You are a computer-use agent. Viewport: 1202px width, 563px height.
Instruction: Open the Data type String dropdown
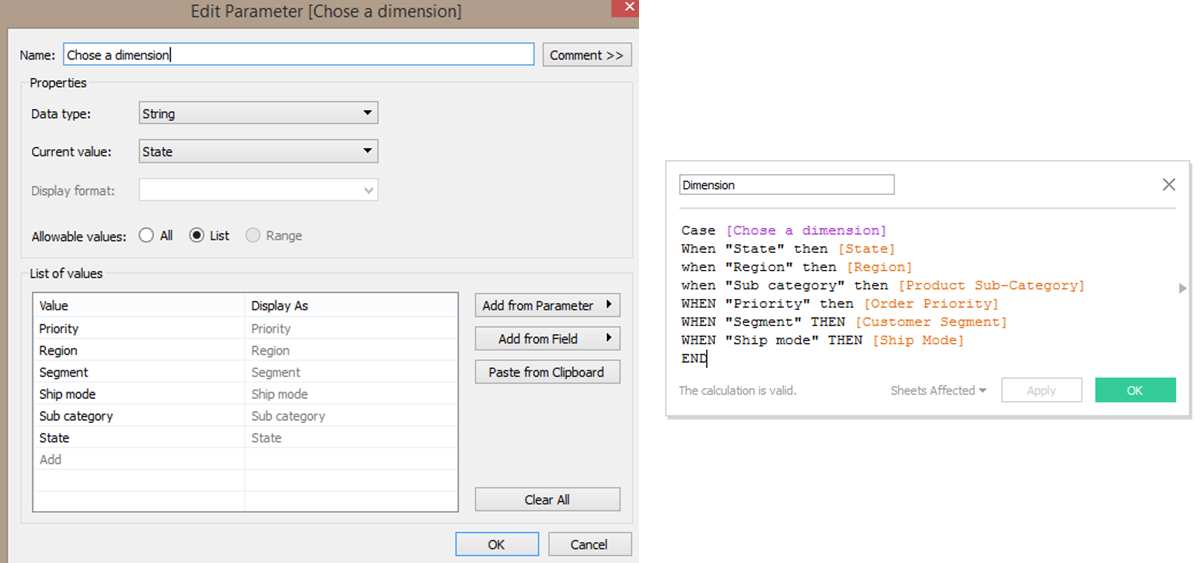coord(258,114)
